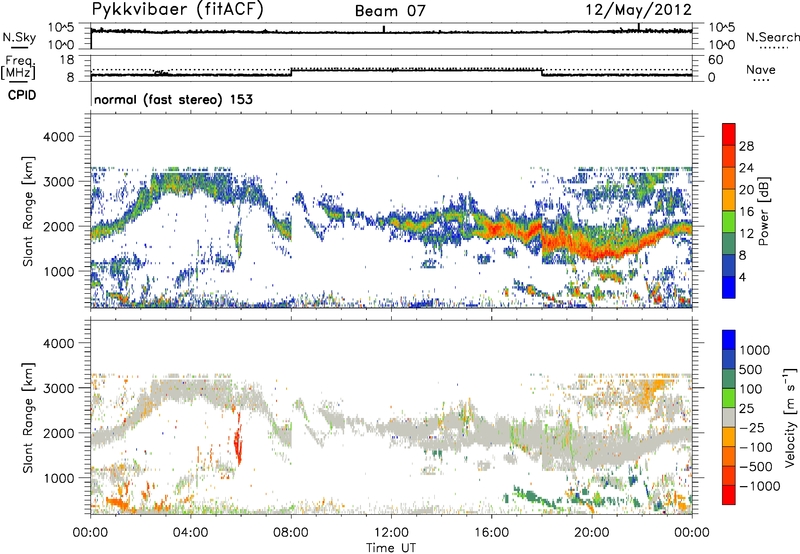Click the "3000" tick label on the velocity panel

coord(58,388)
